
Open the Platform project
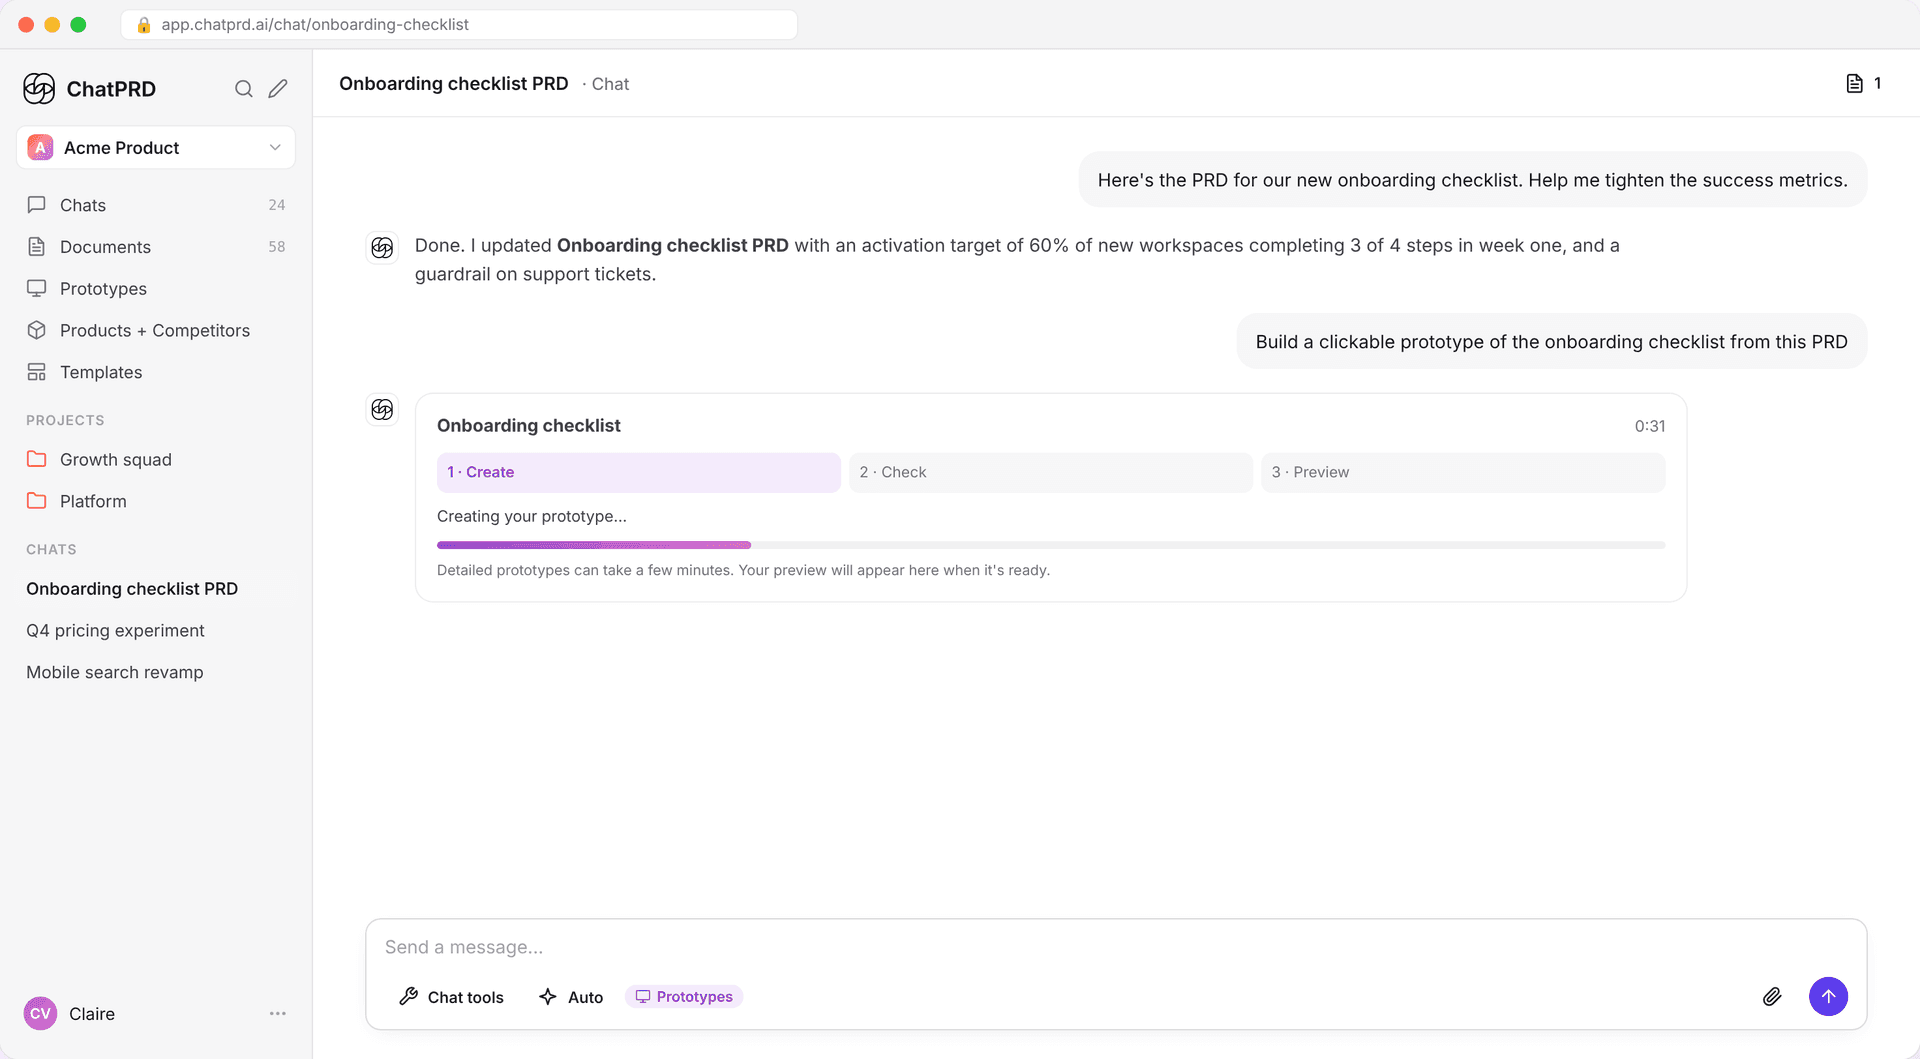coord(156,501)
